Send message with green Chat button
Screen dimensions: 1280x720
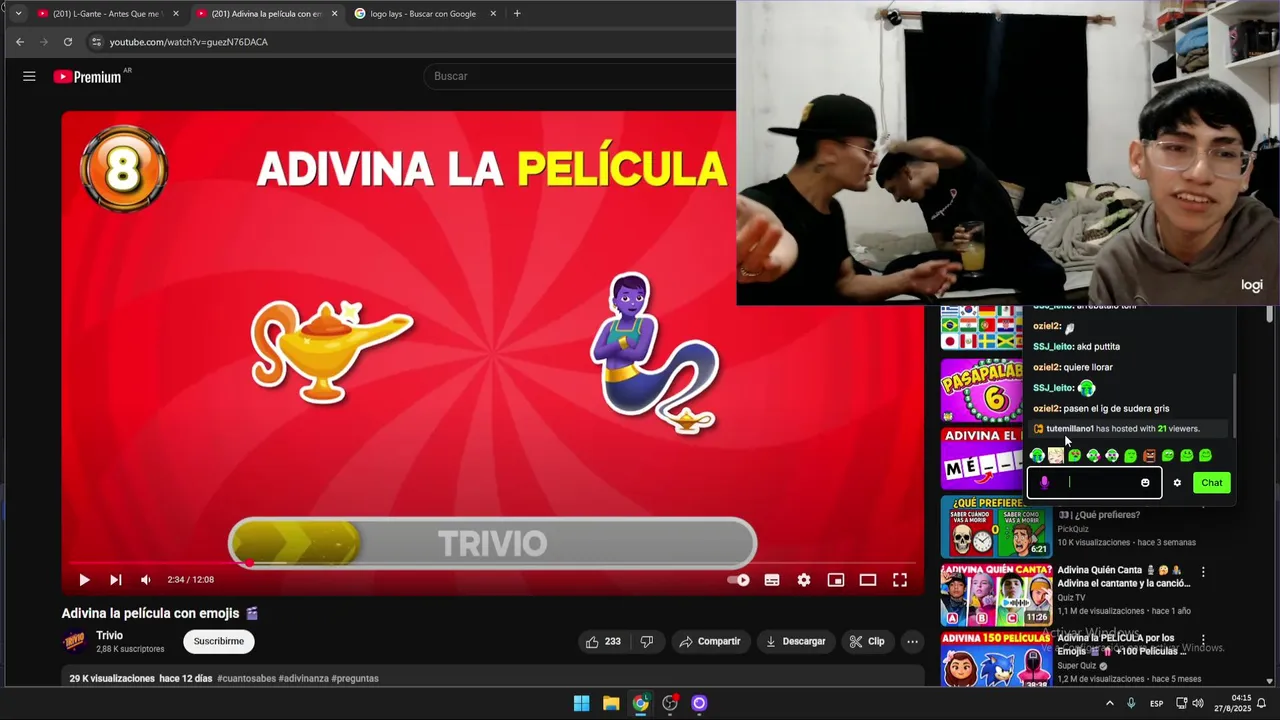click(x=1212, y=483)
